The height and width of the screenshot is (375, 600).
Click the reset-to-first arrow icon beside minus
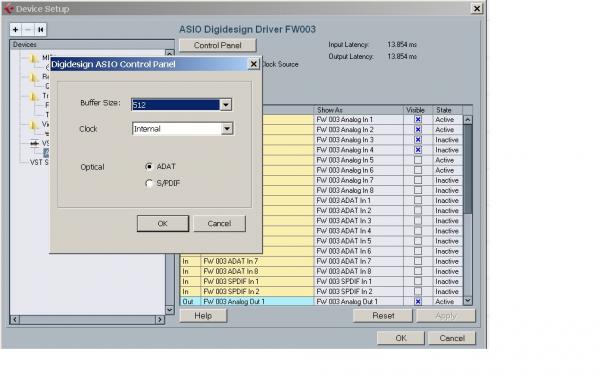(x=41, y=29)
